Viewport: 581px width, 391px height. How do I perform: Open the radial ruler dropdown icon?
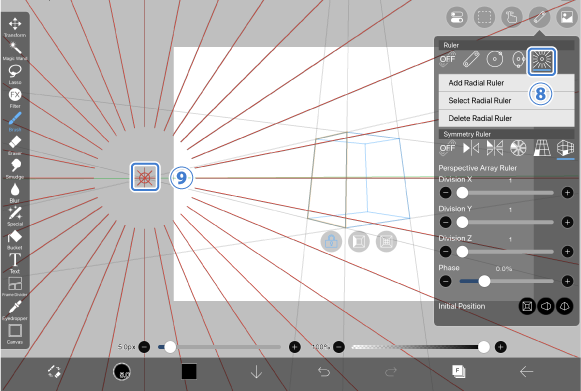(542, 61)
